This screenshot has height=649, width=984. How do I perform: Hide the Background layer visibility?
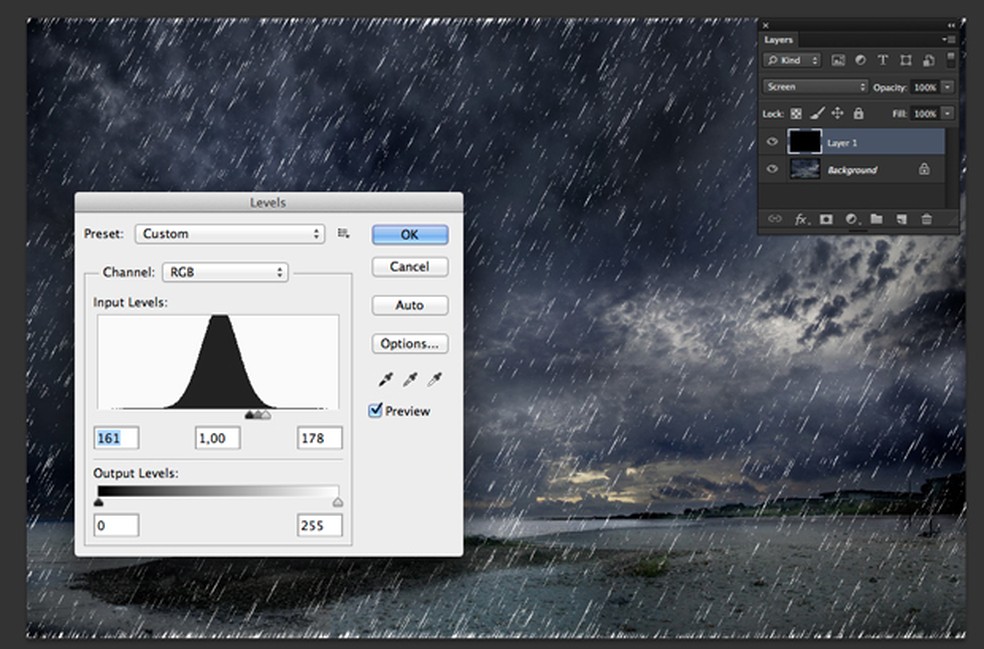click(x=772, y=170)
